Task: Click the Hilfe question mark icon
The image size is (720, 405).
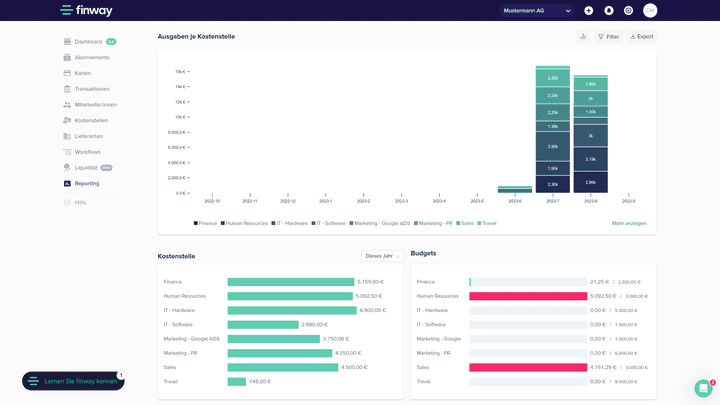Action: pyautogui.click(x=67, y=202)
